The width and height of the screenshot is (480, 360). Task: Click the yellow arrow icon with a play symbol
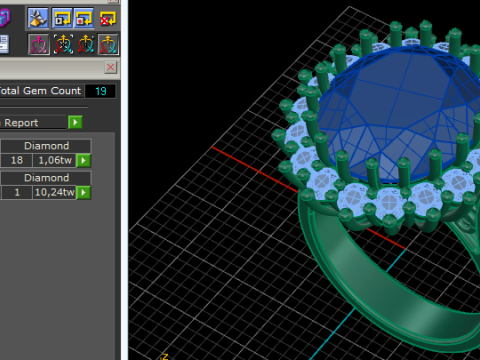coord(62,18)
